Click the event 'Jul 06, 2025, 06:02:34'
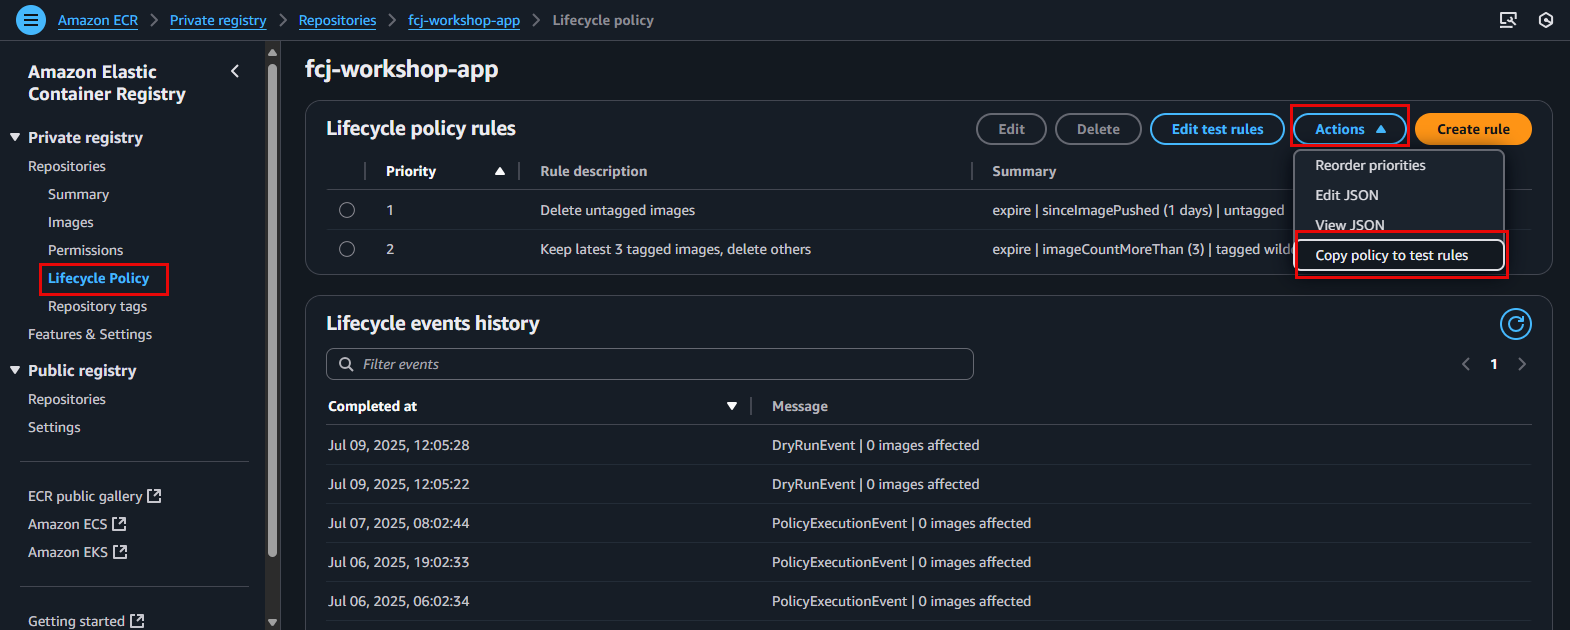 398,601
